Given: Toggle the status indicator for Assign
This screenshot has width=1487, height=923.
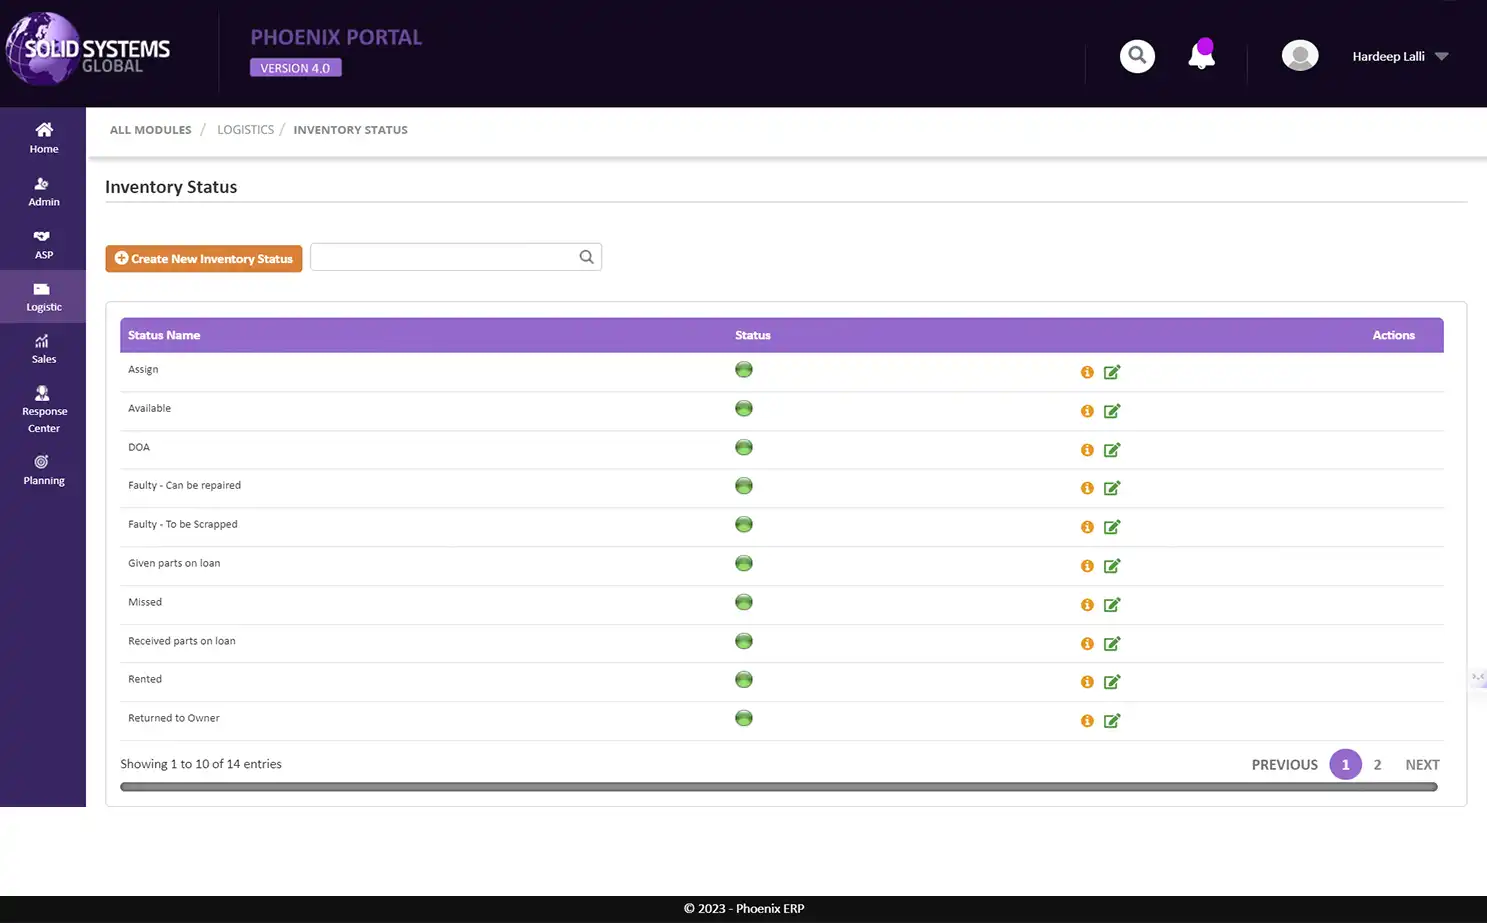Looking at the screenshot, I should (743, 369).
